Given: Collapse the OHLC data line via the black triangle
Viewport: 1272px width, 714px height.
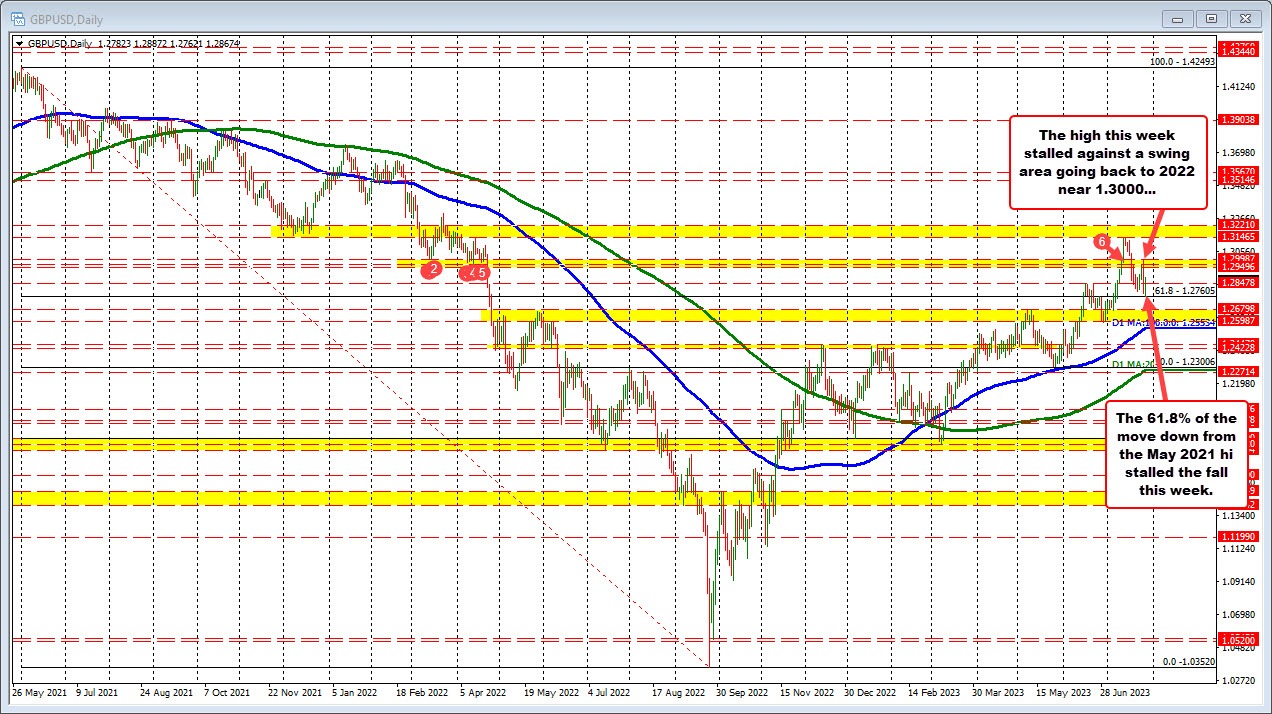Looking at the screenshot, I should (x=18, y=43).
